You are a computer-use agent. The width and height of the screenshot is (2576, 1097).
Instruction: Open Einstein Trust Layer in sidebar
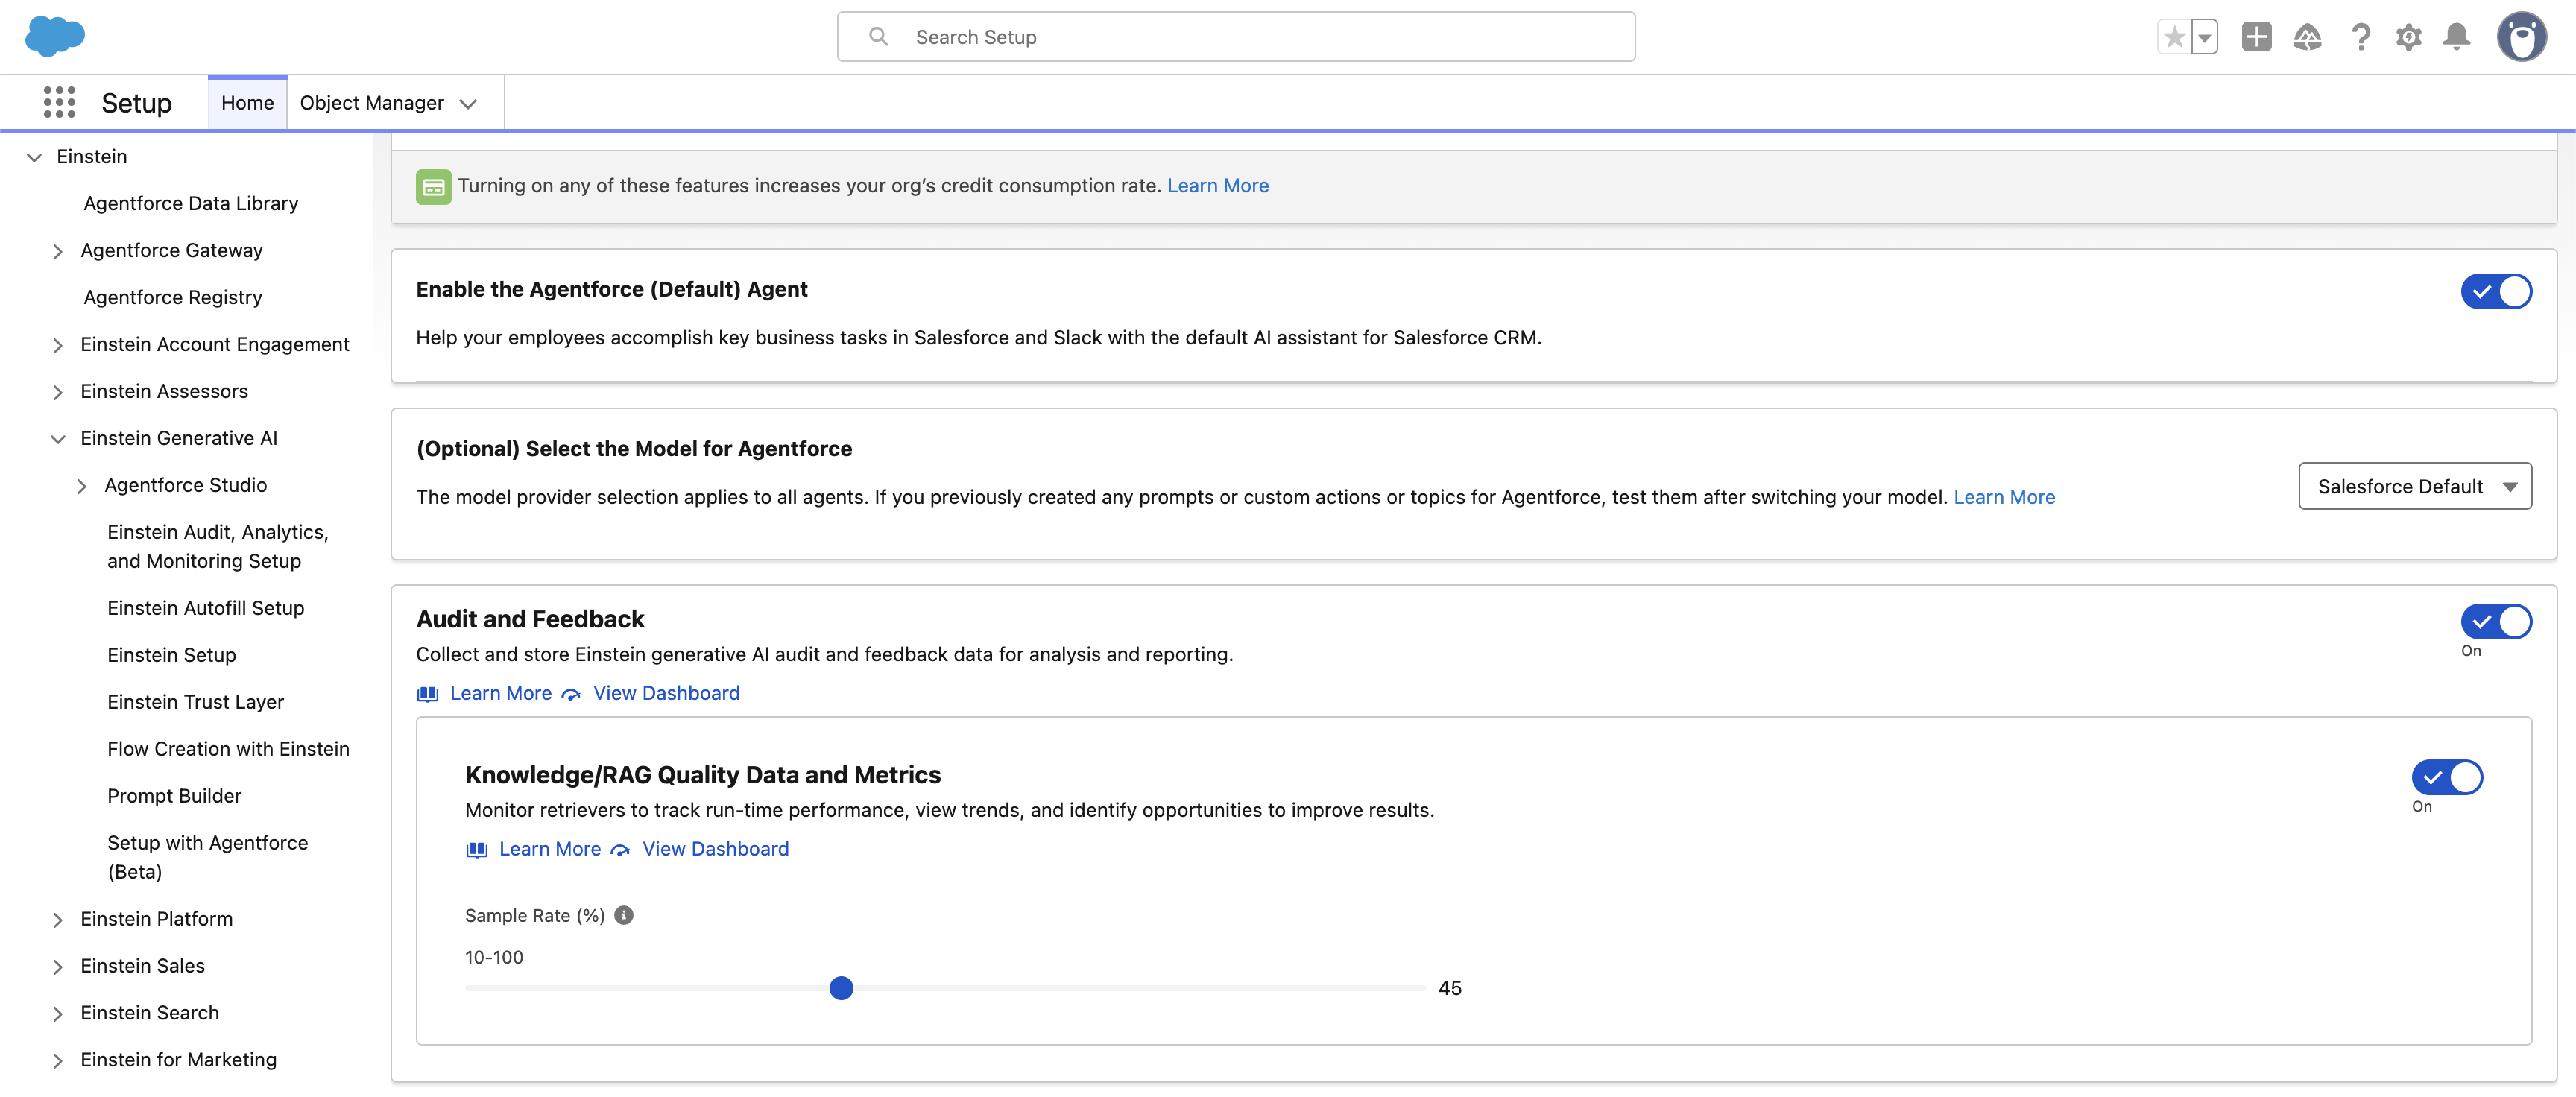(196, 702)
